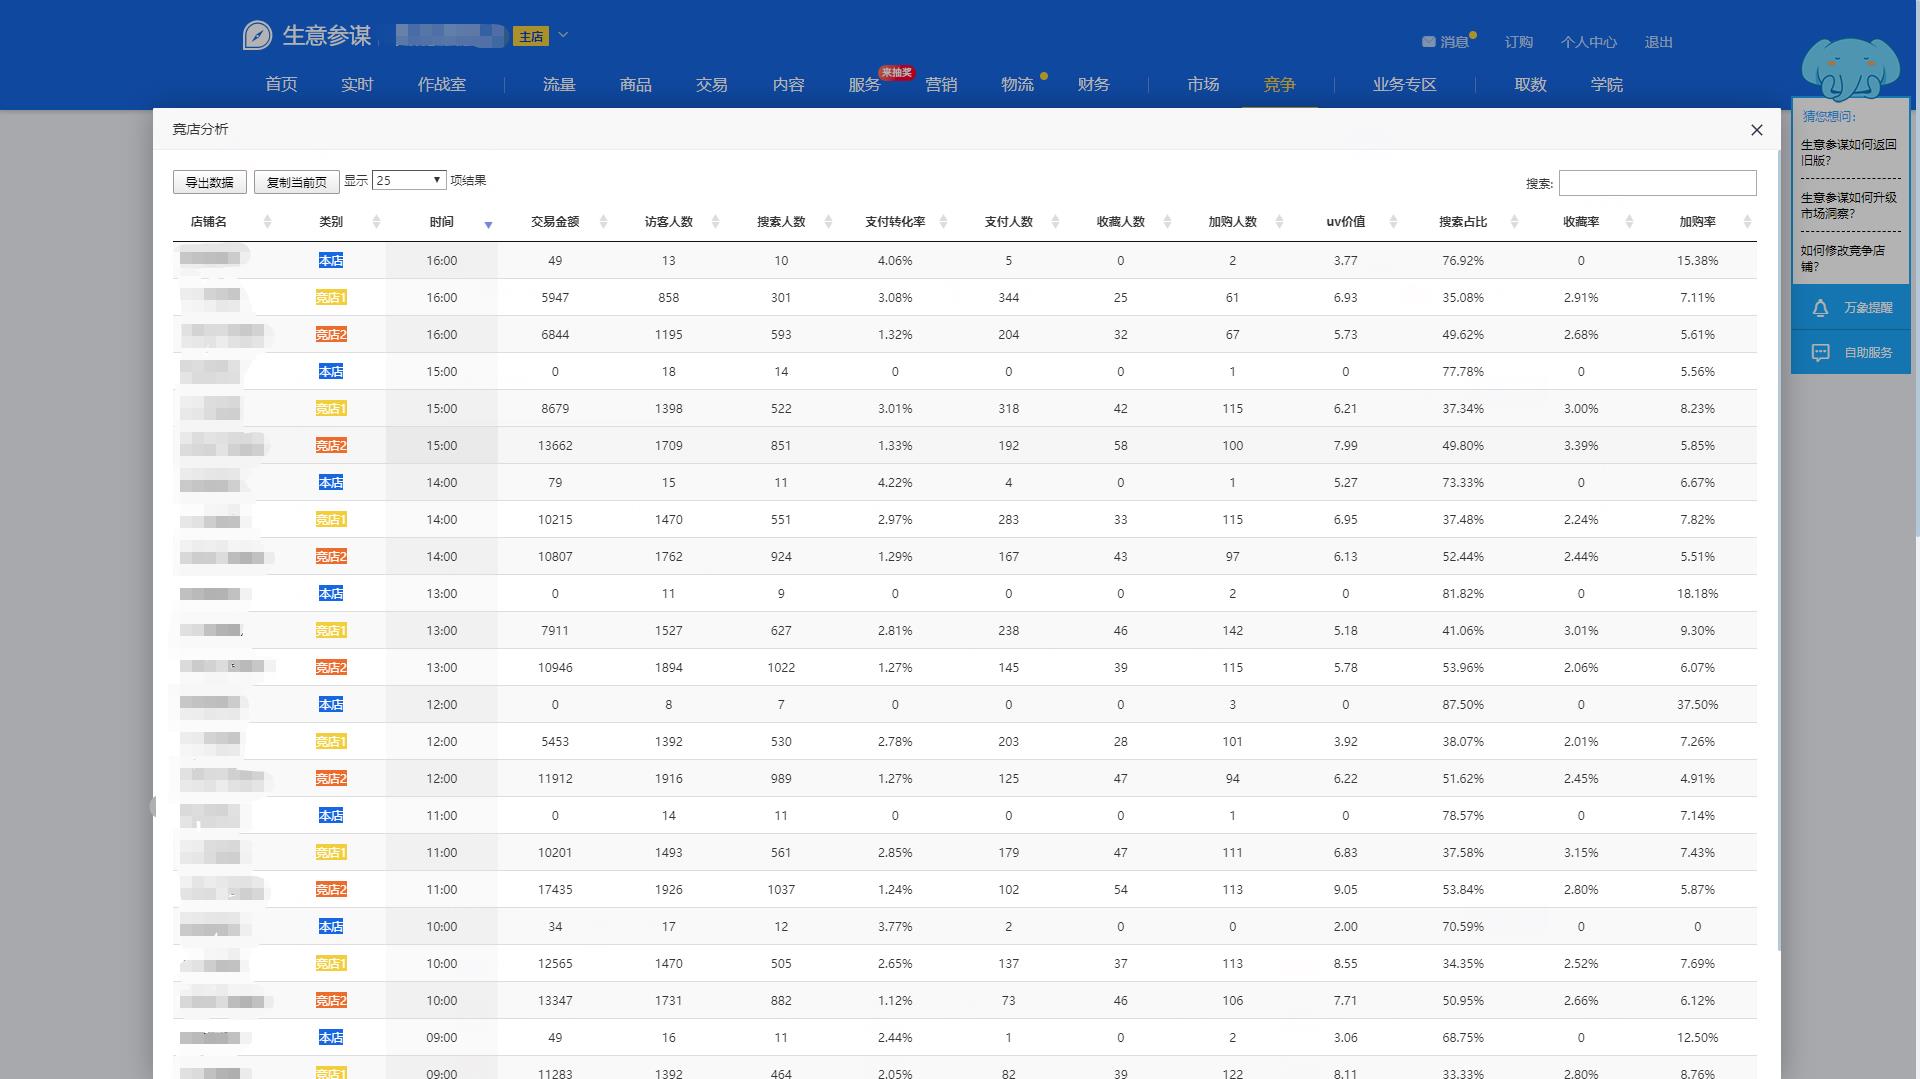The image size is (1920, 1079).
Task: Click the 竞店1 tag in 16:00 row
Action: (x=331, y=298)
